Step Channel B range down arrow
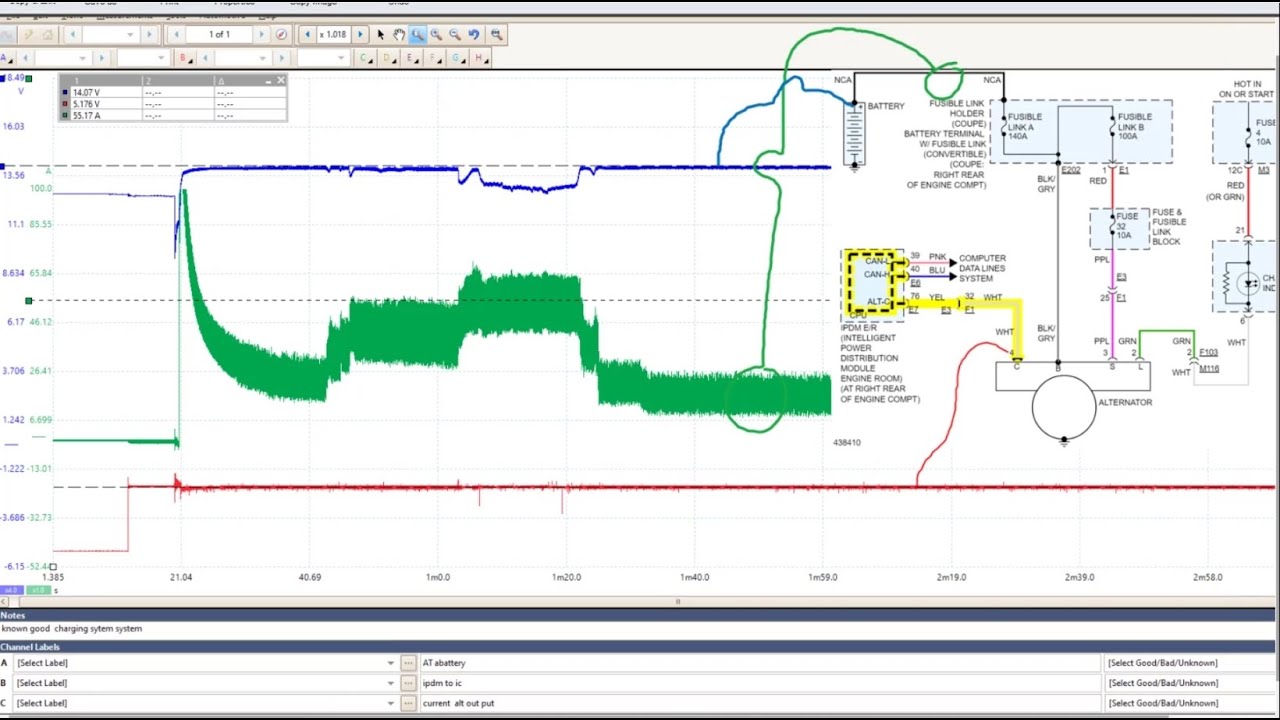The width and height of the screenshot is (1280, 720). point(205,58)
